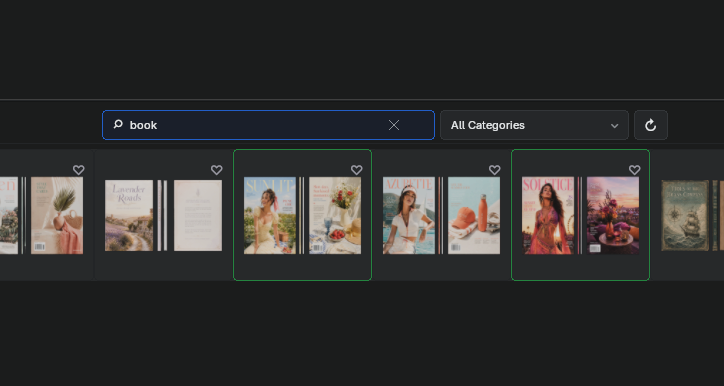Click the search field containing "book"
724x386 pixels.
pyautogui.click(x=268, y=125)
